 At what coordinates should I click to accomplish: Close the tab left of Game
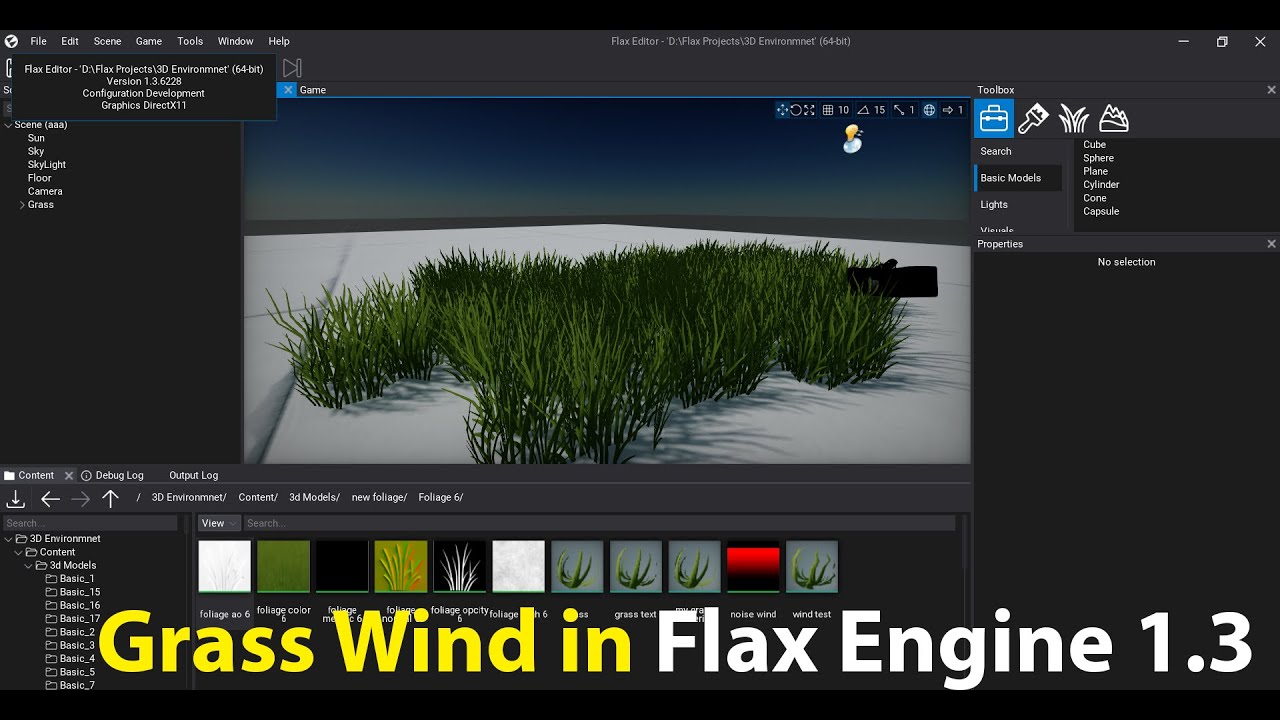click(288, 90)
